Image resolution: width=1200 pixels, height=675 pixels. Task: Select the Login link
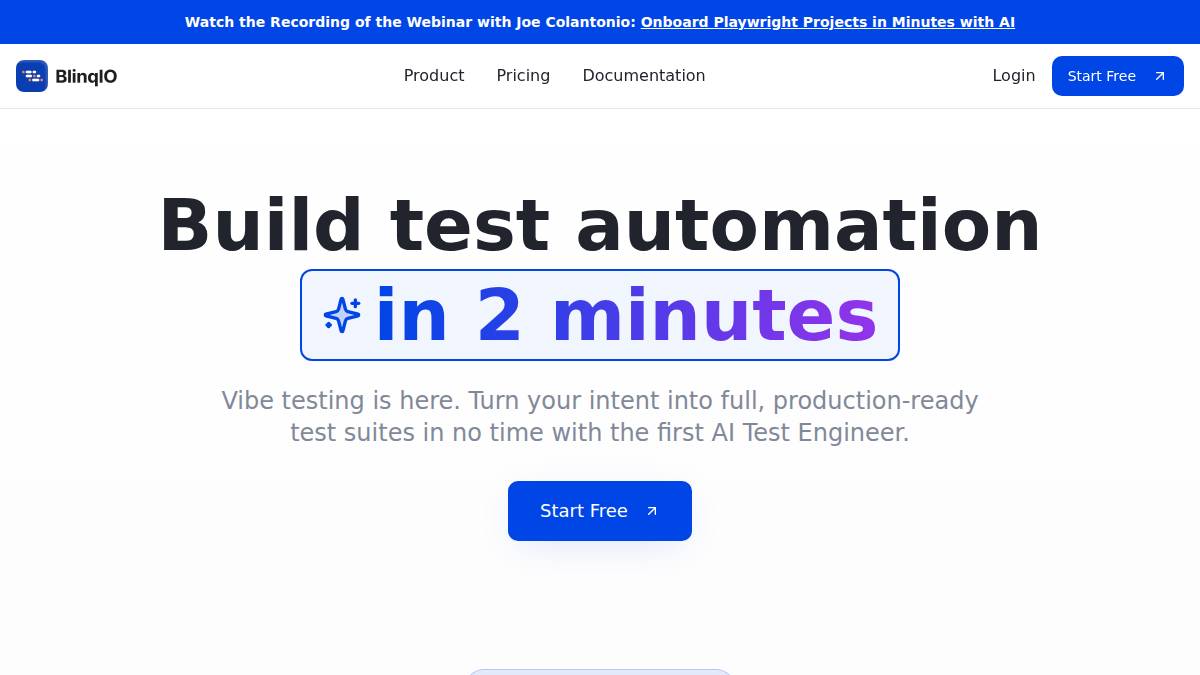point(1013,76)
